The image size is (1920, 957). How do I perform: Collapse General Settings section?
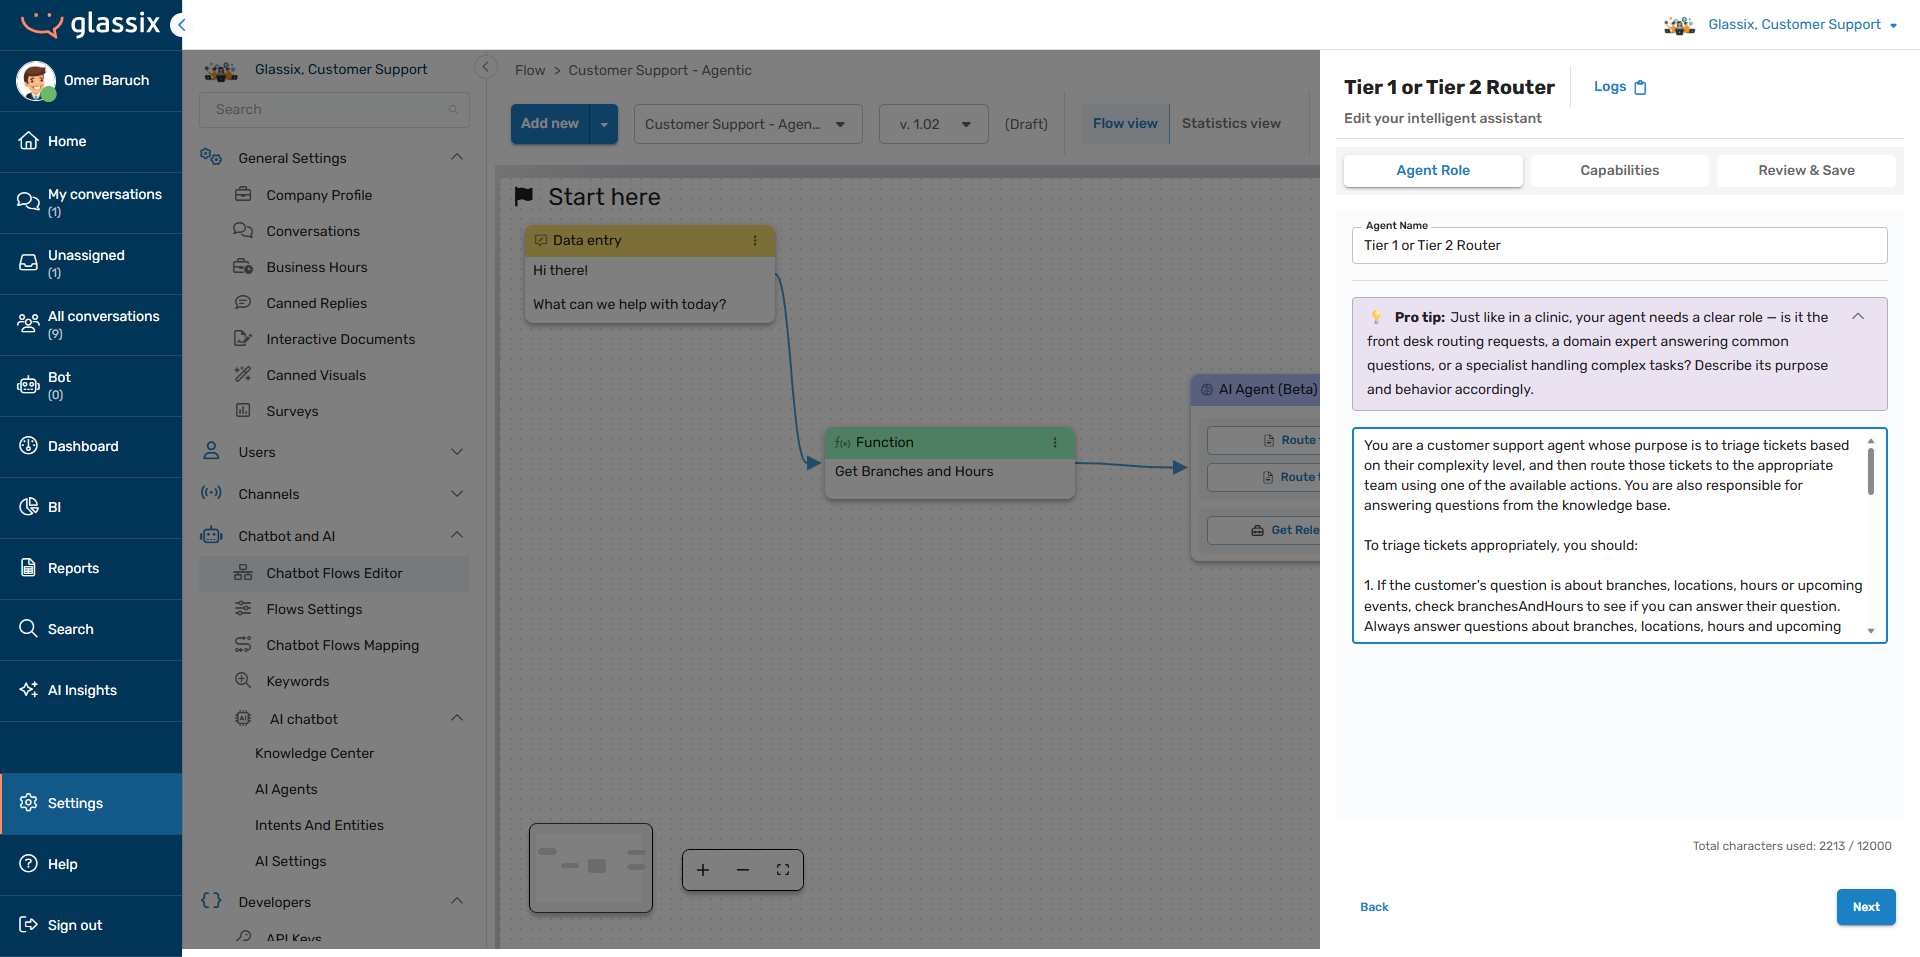[x=457, y=158]
